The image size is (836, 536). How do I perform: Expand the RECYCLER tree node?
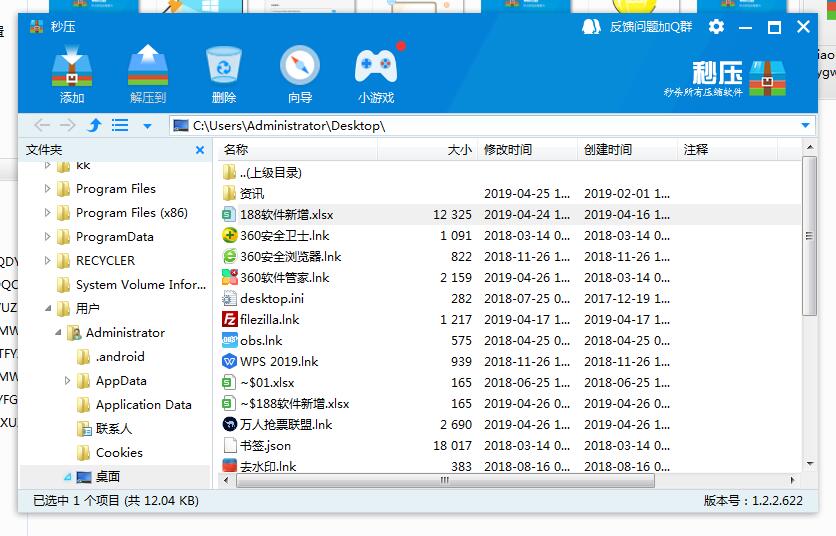pos(47,260)
